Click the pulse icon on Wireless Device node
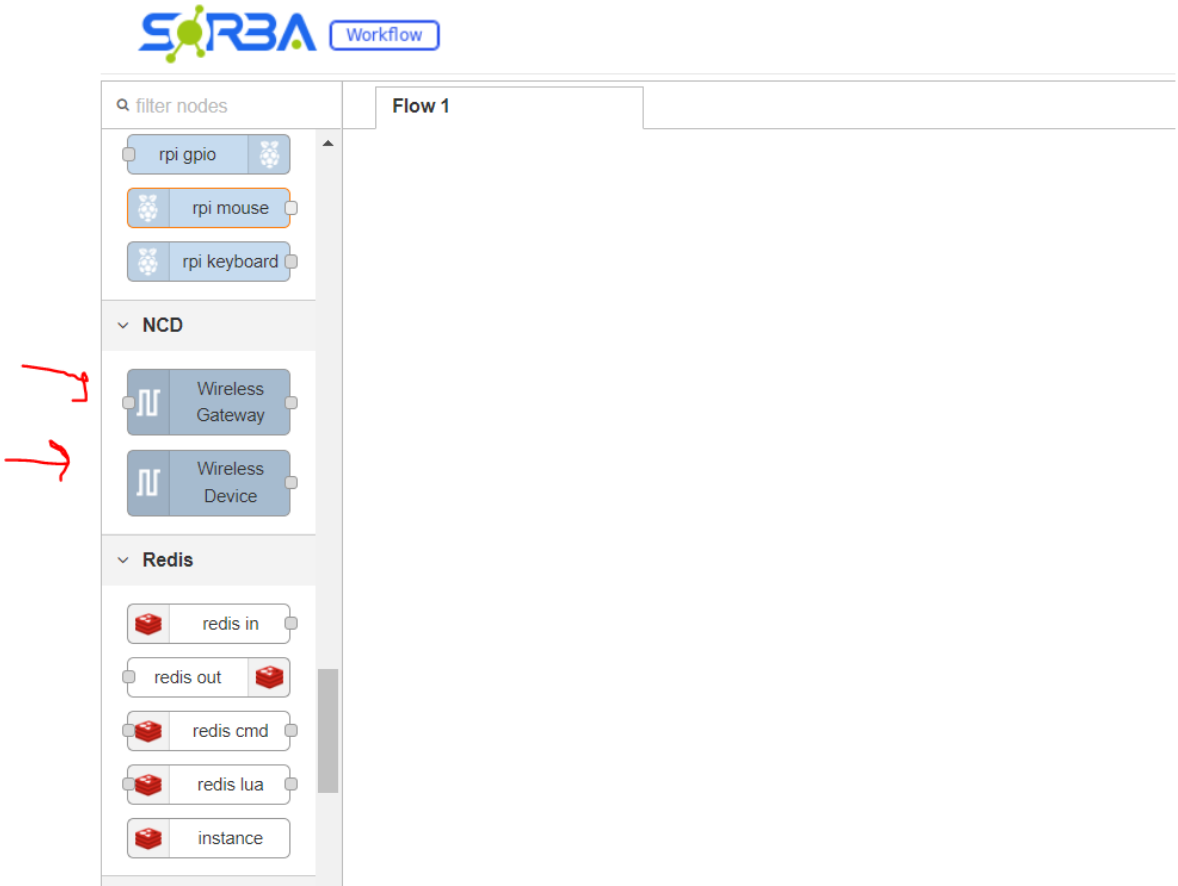Screen dimensions: 1178x886 [149, 483]
